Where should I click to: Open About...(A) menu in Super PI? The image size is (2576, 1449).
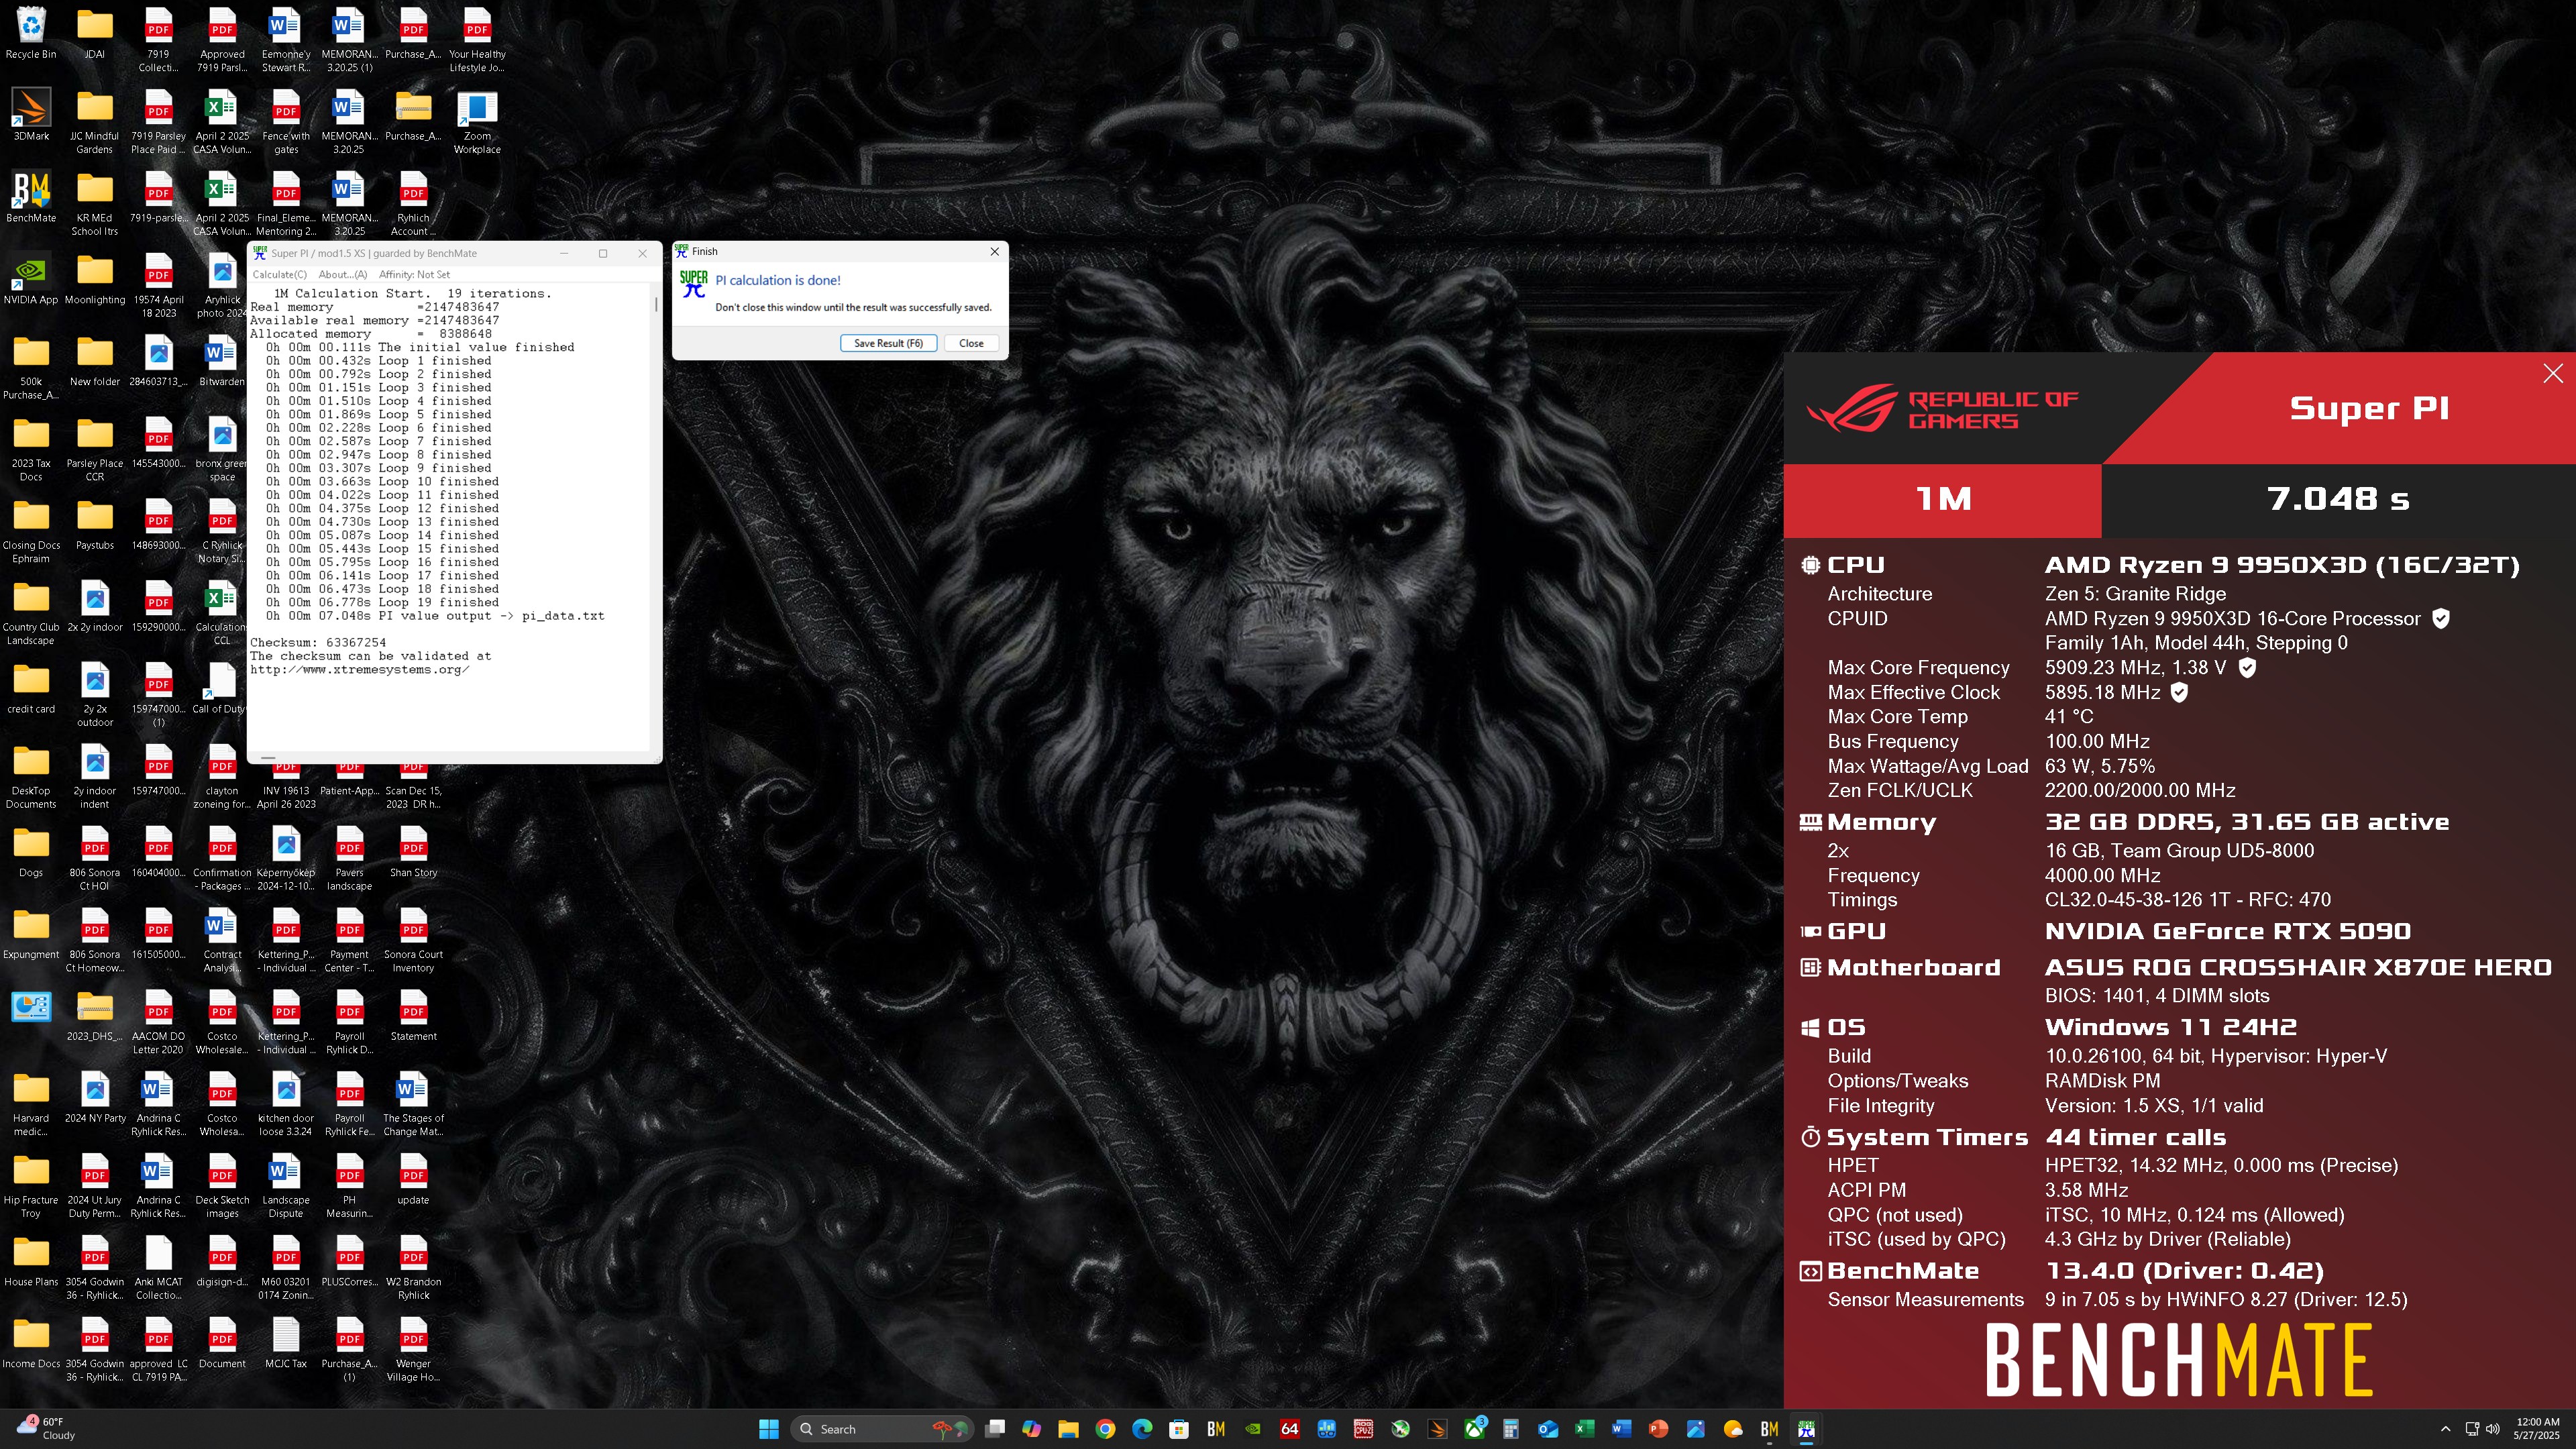pos(343,274)
